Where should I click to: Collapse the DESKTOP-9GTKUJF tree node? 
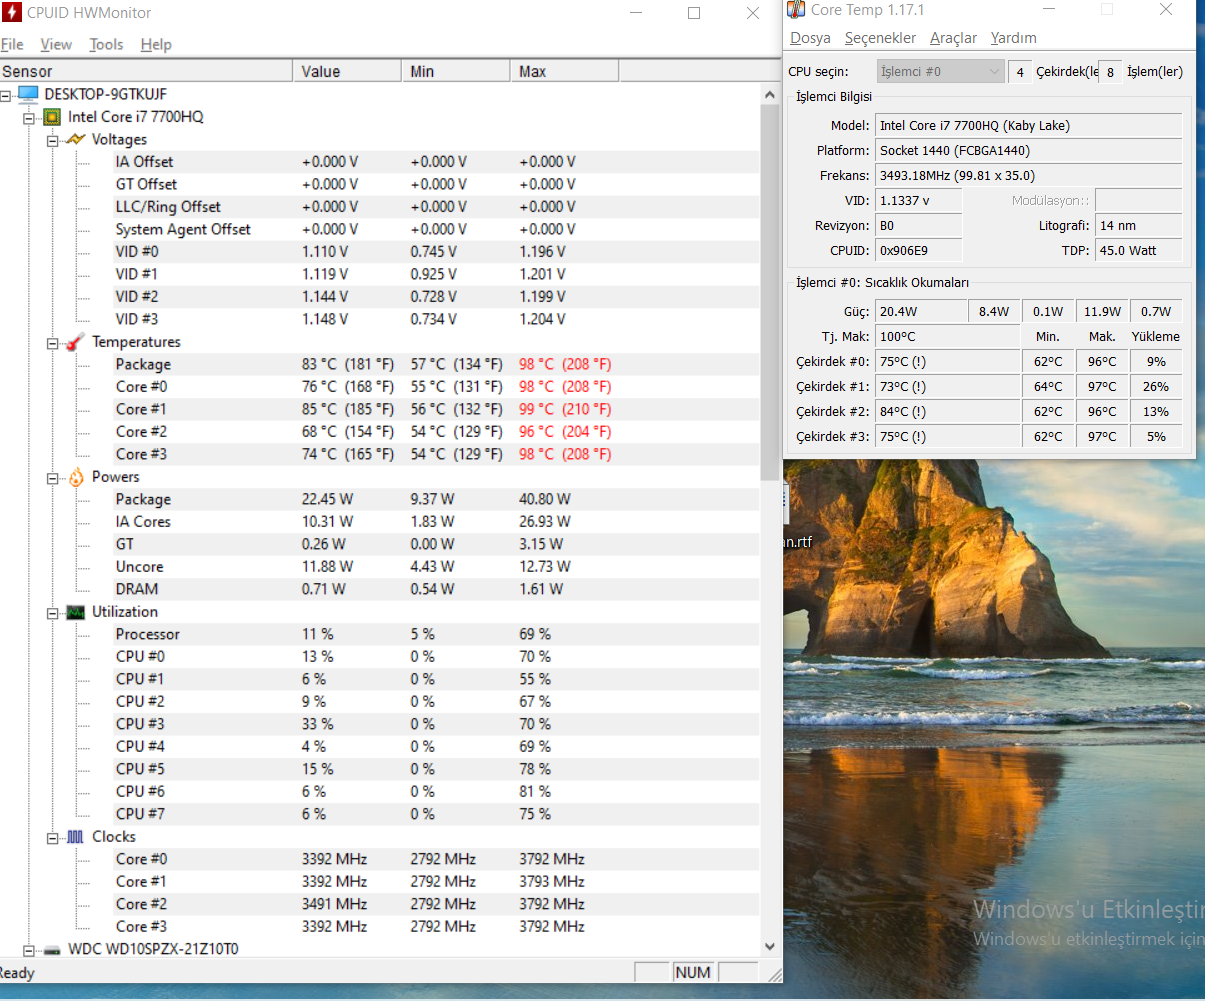click(6, 95)
